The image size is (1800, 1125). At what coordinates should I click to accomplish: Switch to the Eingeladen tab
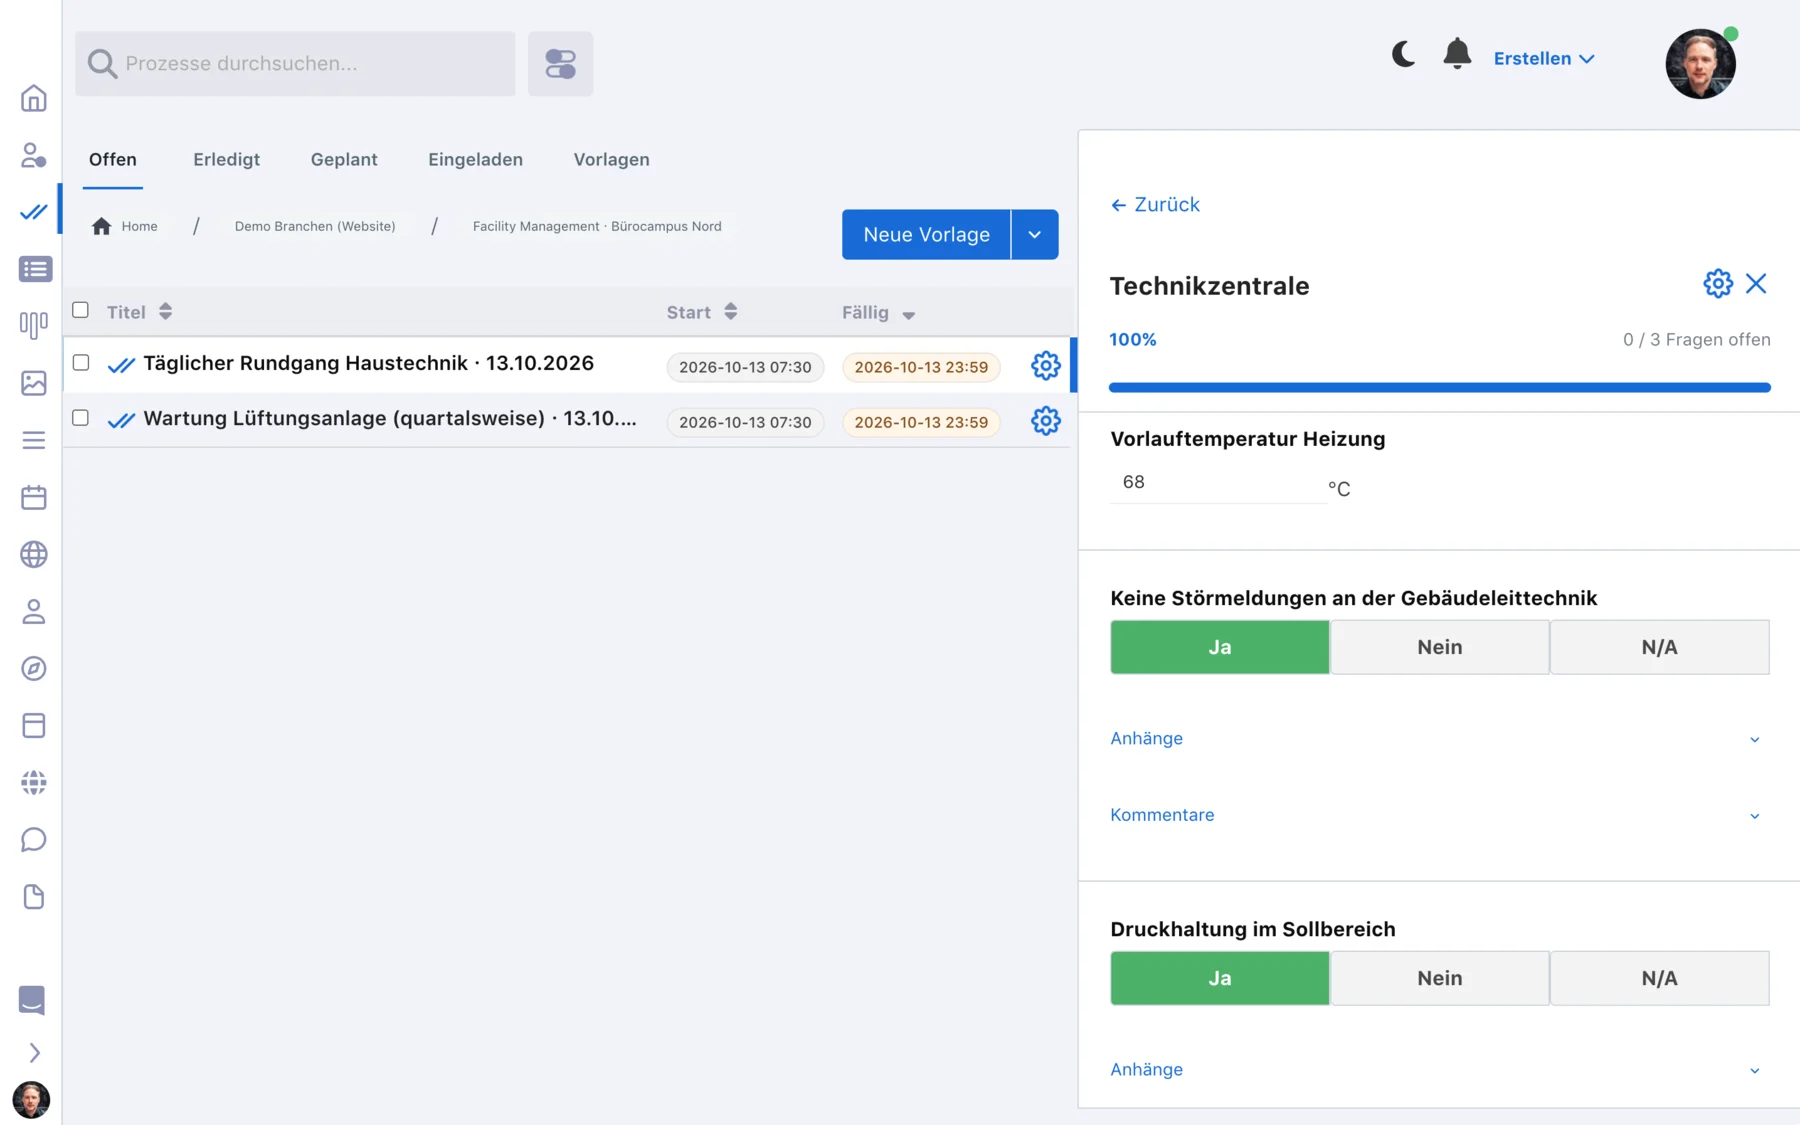(x=475, y=160)
